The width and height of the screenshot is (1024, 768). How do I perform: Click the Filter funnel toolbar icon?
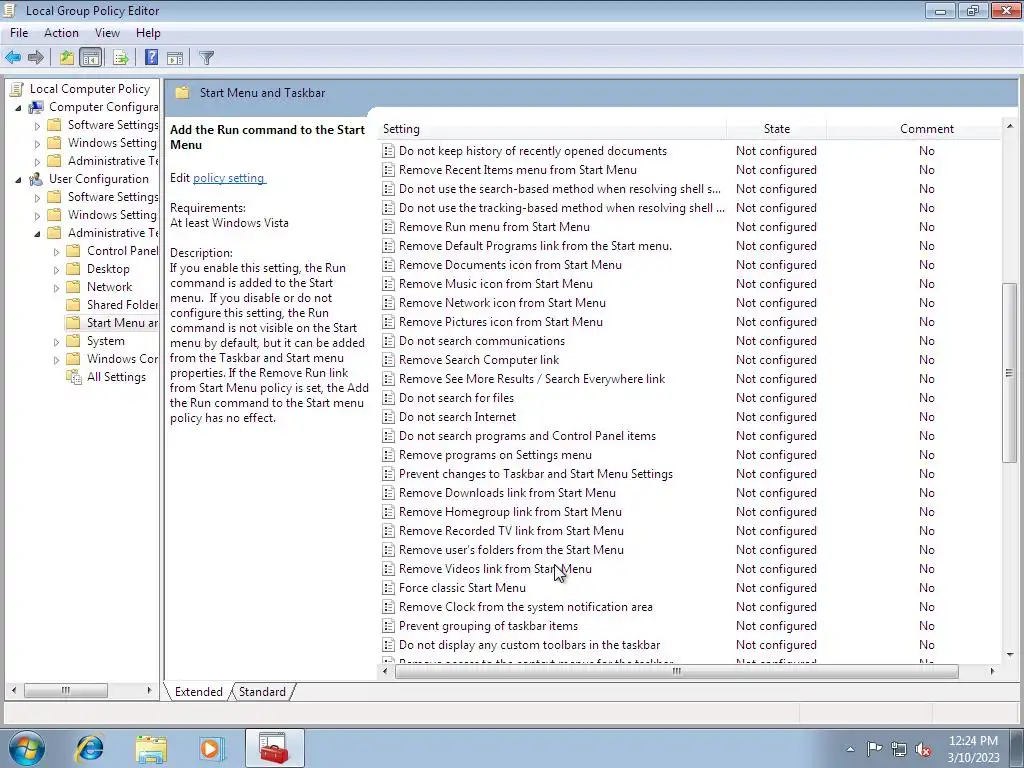click(x=206, y=57)
